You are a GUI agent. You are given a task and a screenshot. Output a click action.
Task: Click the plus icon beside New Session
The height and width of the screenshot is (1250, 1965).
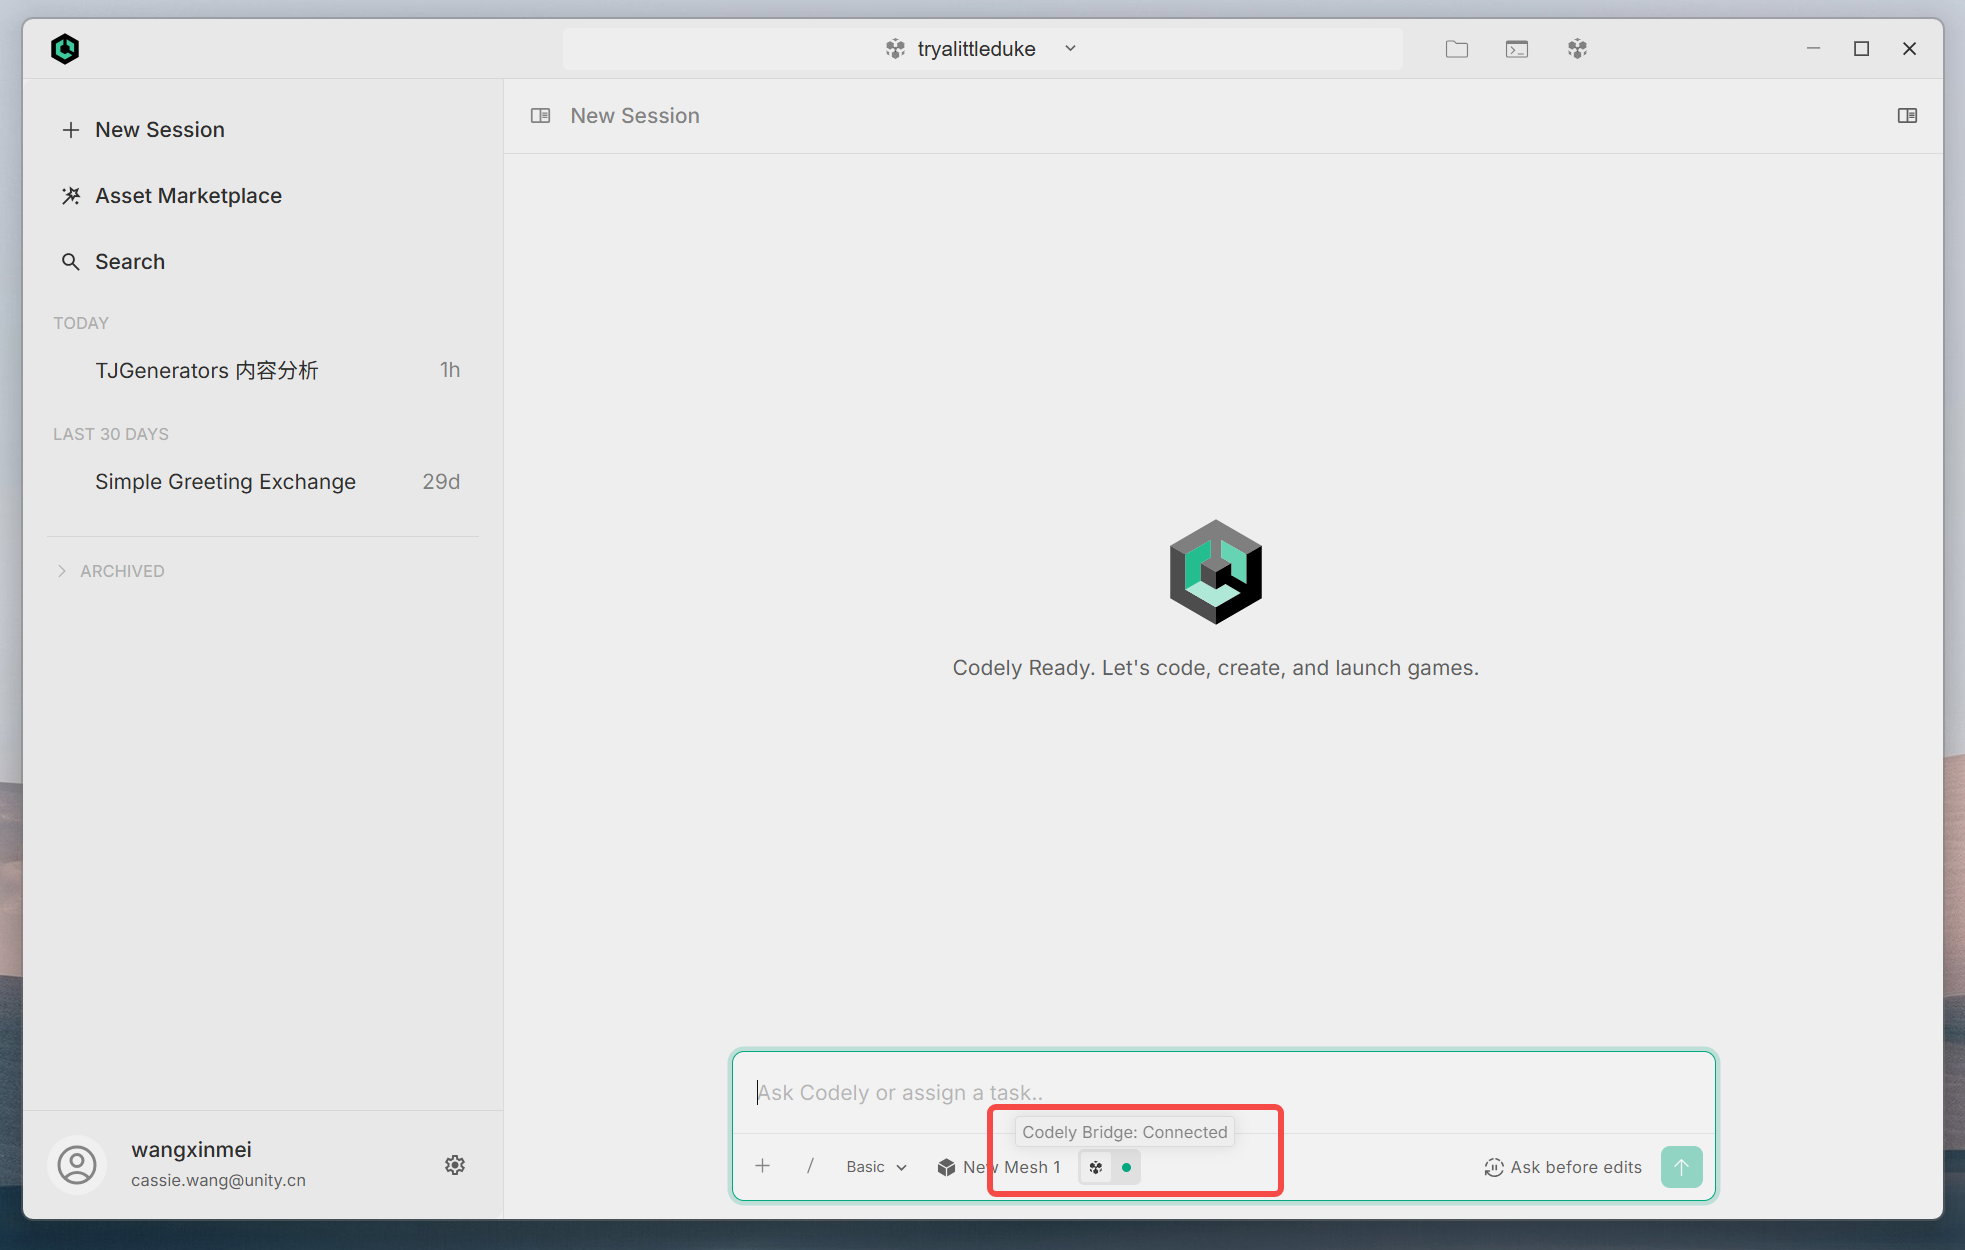[71, 130]
